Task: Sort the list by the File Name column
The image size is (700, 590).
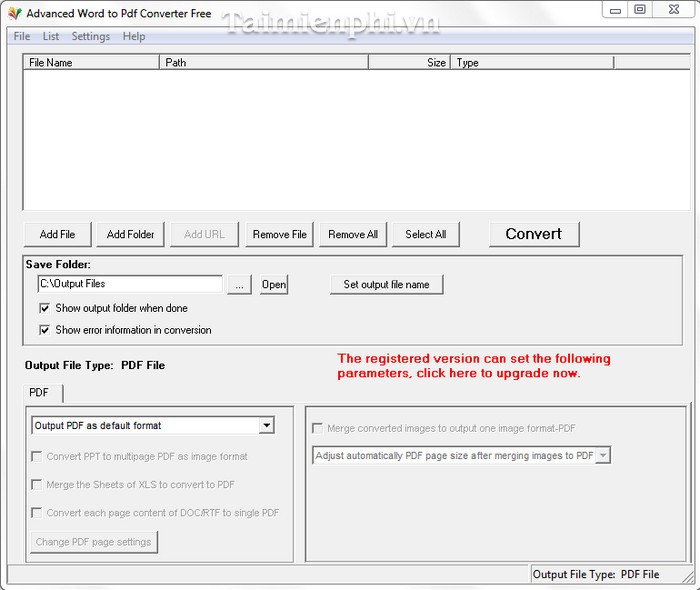Action: [92, 62]
